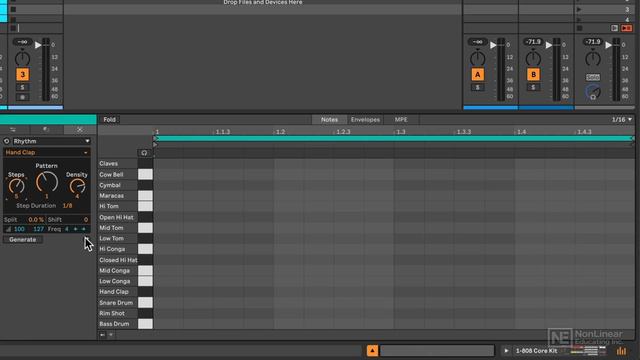Click the piano key for Hi Conga
The image size is (640, 360).
[145, 249]
